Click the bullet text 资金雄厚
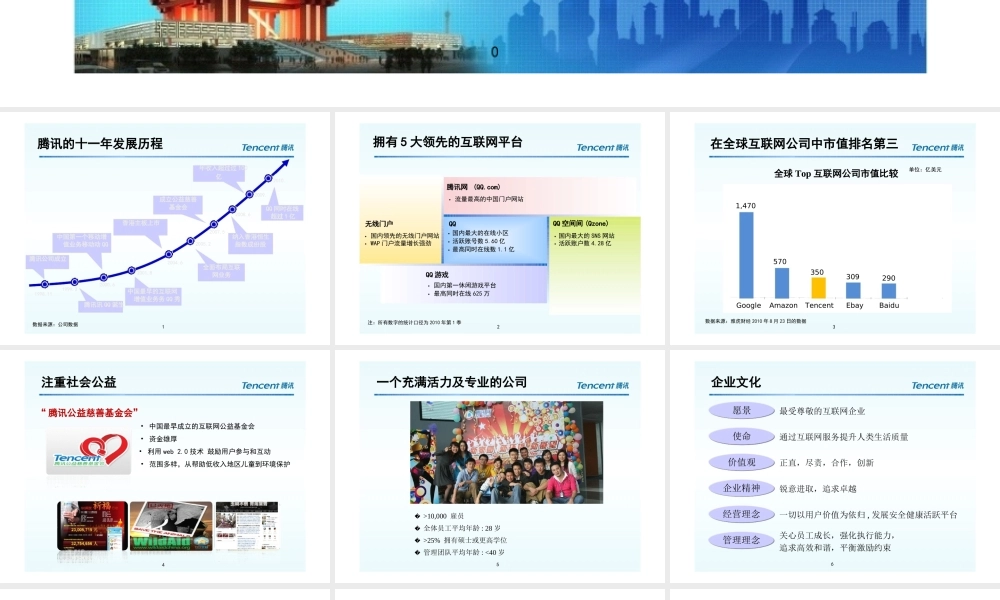Image resolution: width=1000 pixels, height=600 pixels. point(163,439)
